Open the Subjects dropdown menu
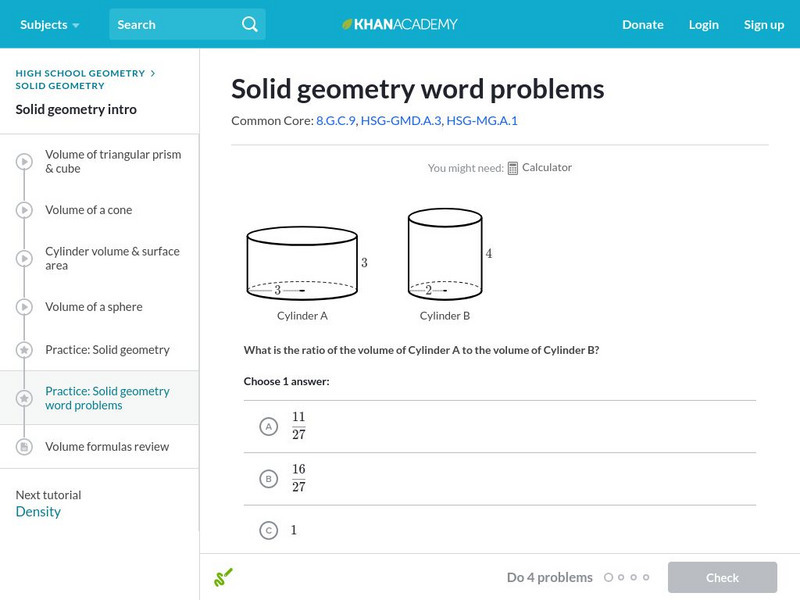 [49, 24]
